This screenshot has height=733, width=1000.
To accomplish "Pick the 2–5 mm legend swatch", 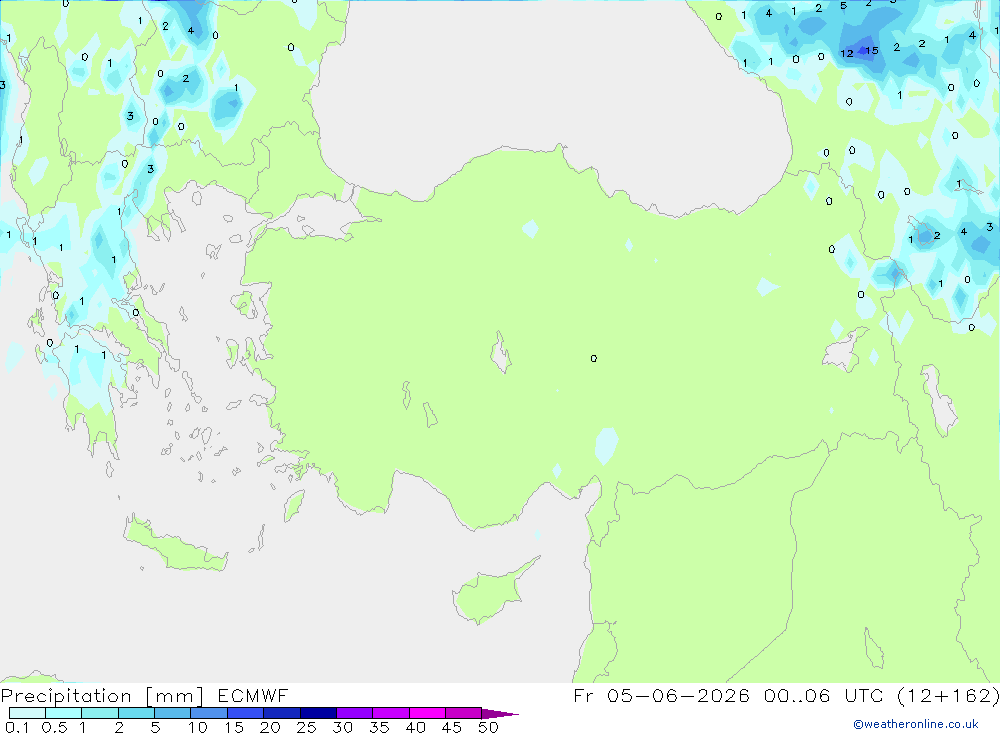I will pos(136,713).
